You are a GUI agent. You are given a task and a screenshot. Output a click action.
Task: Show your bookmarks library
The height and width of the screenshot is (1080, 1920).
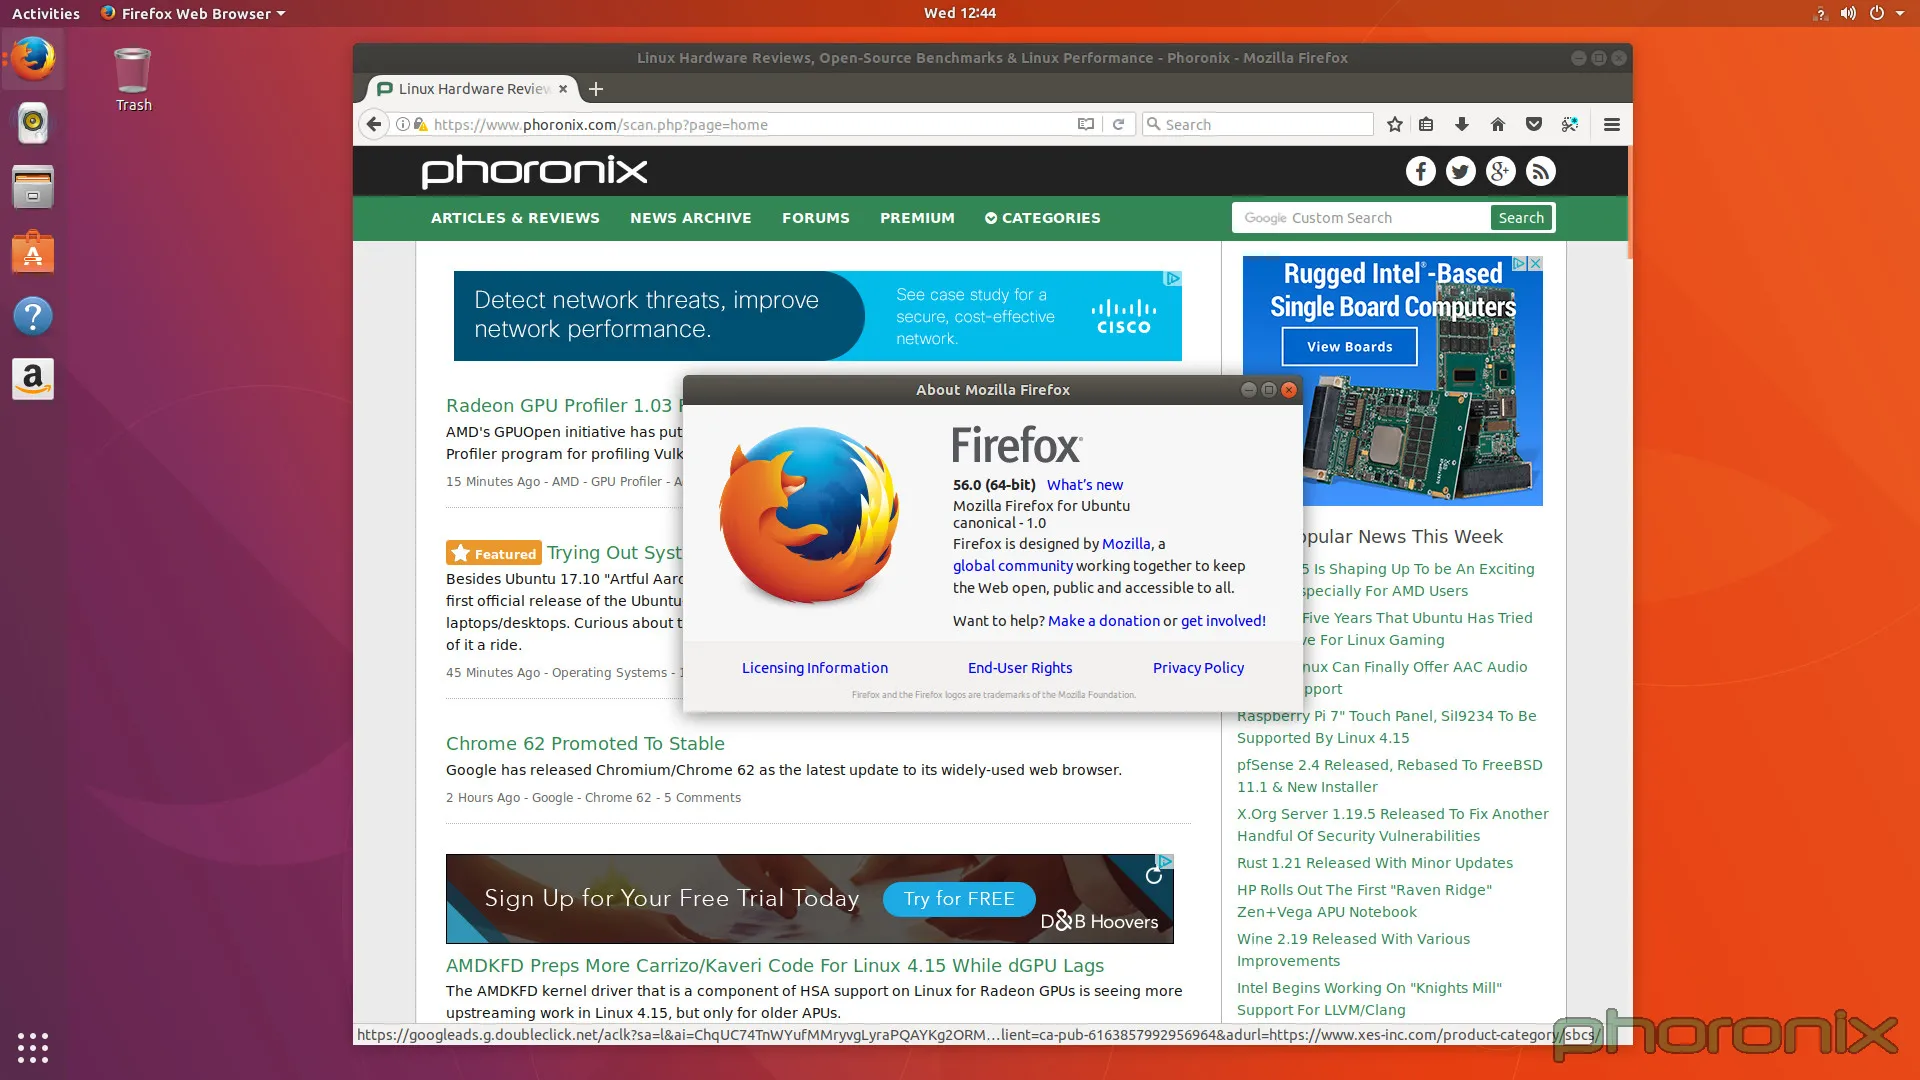(x=1426, y=124)
